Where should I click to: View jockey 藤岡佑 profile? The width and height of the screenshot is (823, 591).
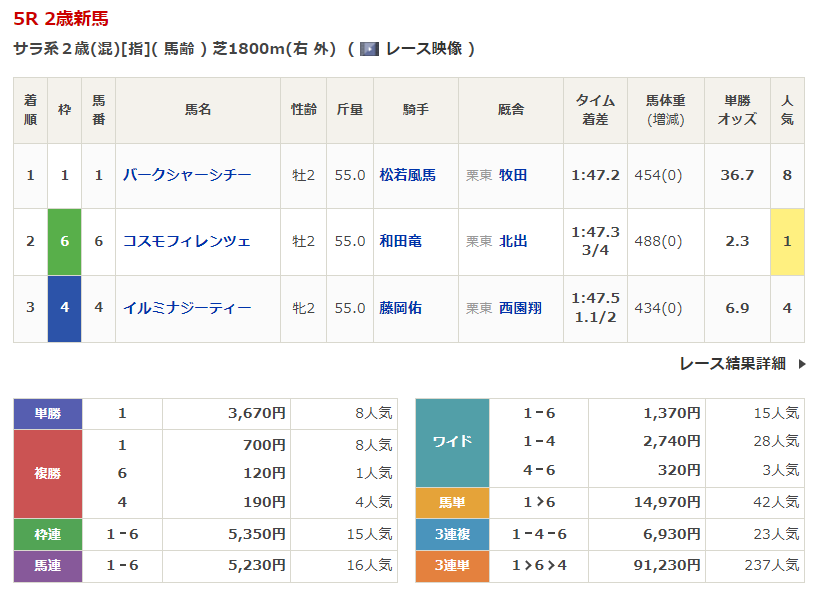(x=400, y=308)
